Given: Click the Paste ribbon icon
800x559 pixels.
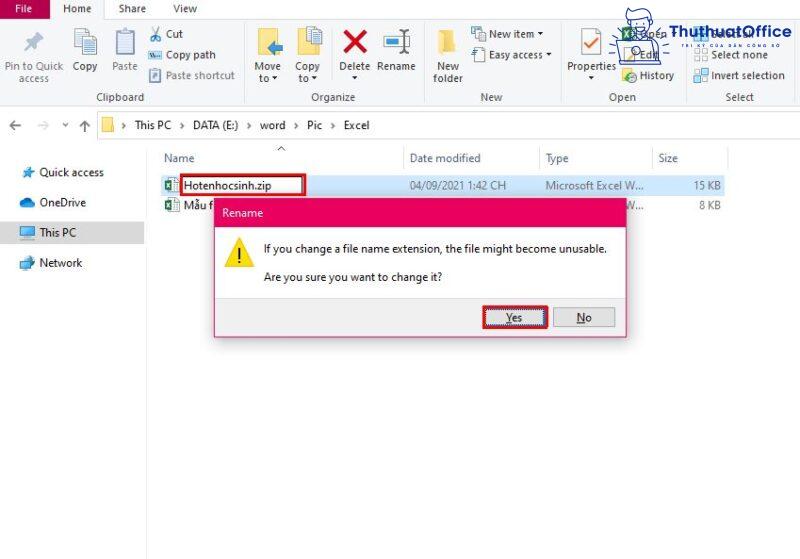Looking at the screenshot, I should [x=125, y=42].
